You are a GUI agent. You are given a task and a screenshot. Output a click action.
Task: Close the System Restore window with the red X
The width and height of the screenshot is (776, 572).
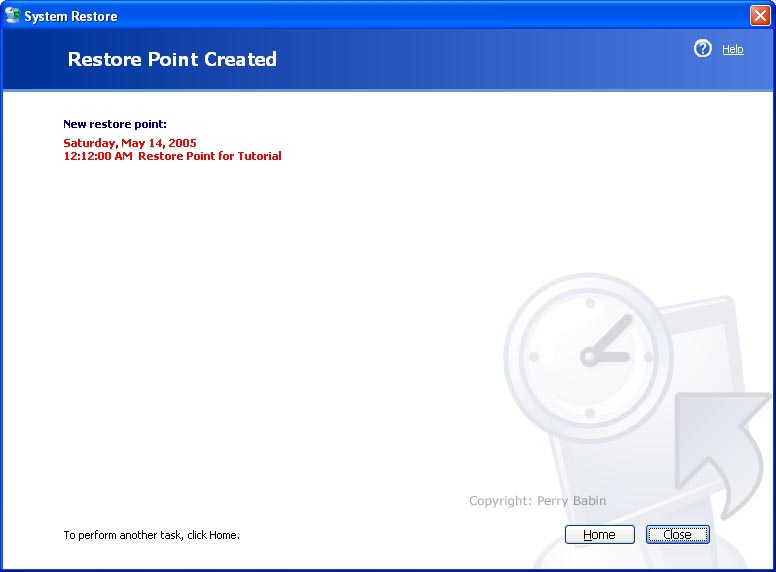click(x=760, y=15)
